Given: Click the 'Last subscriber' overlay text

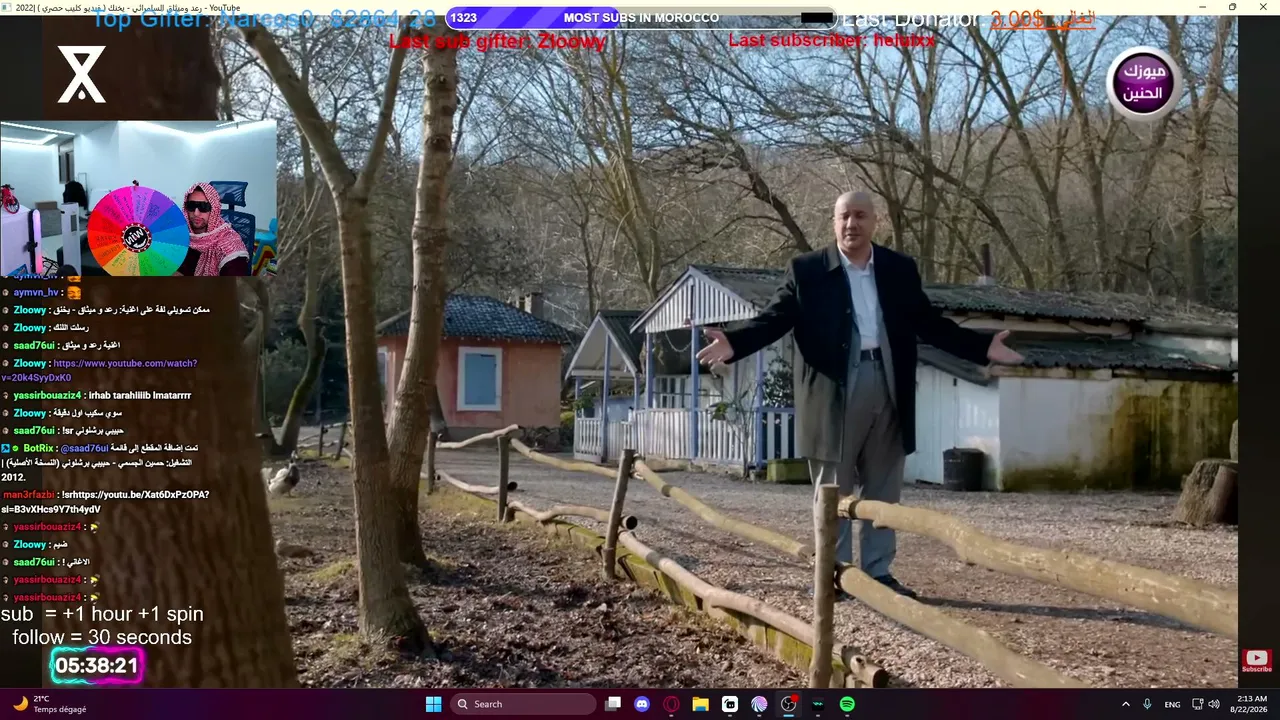Looking at the screenshot, I should [x=832, y=40].
